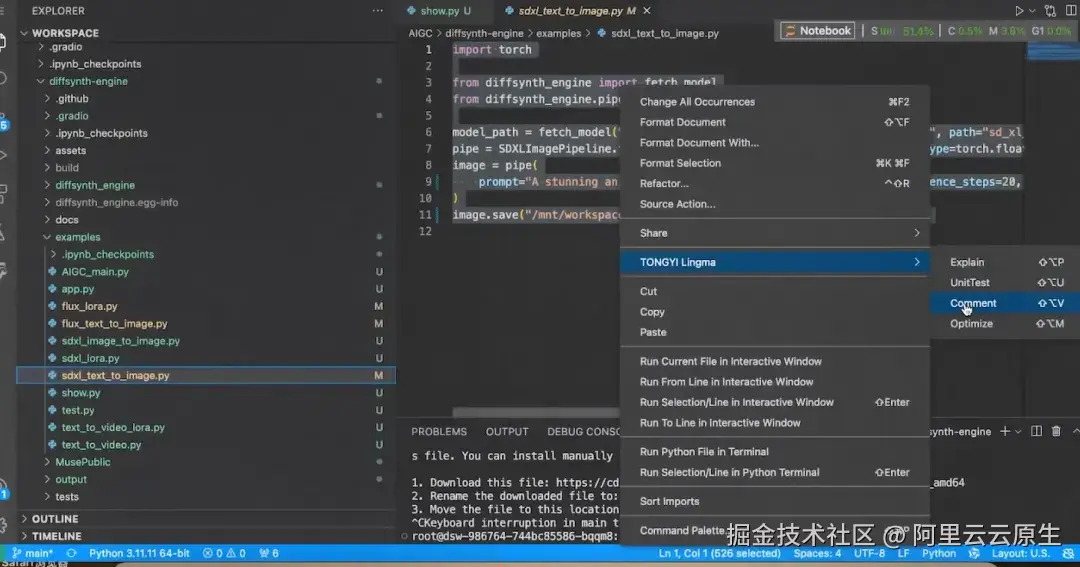The height and width of the screenshot is (567, 1080).
Task: Click the Run Python File play icon
Action: pos(1019,11)
